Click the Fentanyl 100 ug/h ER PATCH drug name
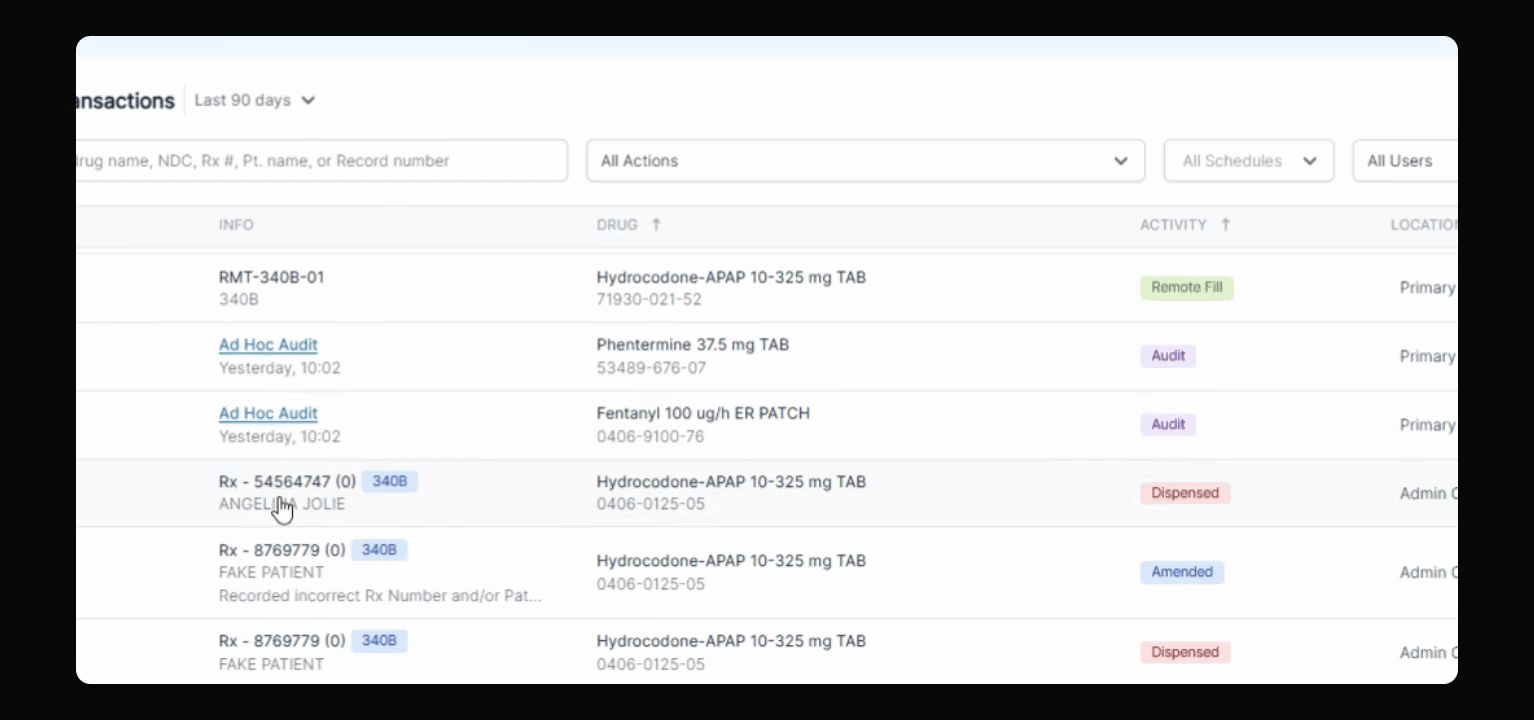The height and width of the screenshot is (720, 1534). pyautogui.click(x=703, y=413)
